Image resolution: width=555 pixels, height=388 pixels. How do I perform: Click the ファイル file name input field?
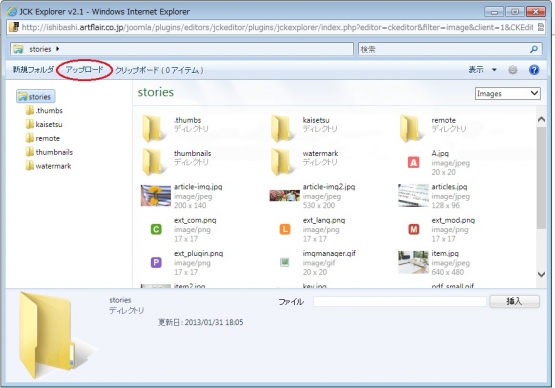click(400, 302)
